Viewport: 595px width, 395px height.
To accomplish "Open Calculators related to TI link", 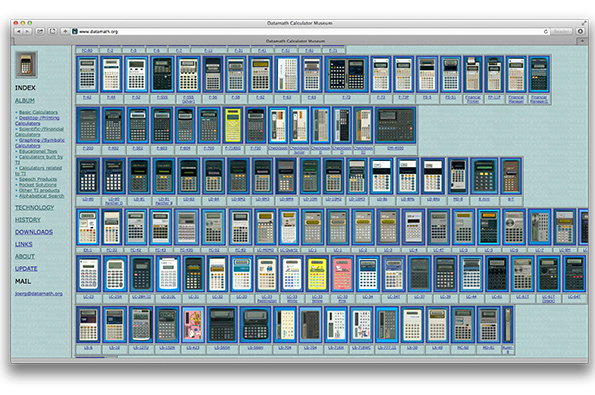I will 38,170.
